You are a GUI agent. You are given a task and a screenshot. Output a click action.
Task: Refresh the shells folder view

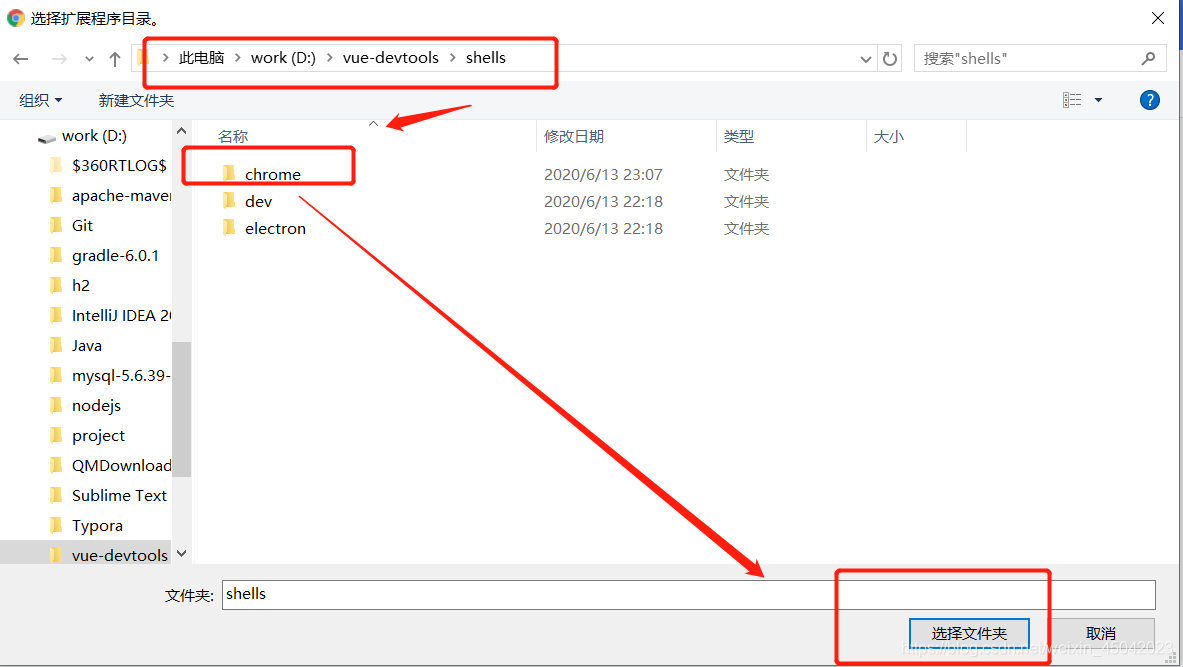tap(890, 59)
